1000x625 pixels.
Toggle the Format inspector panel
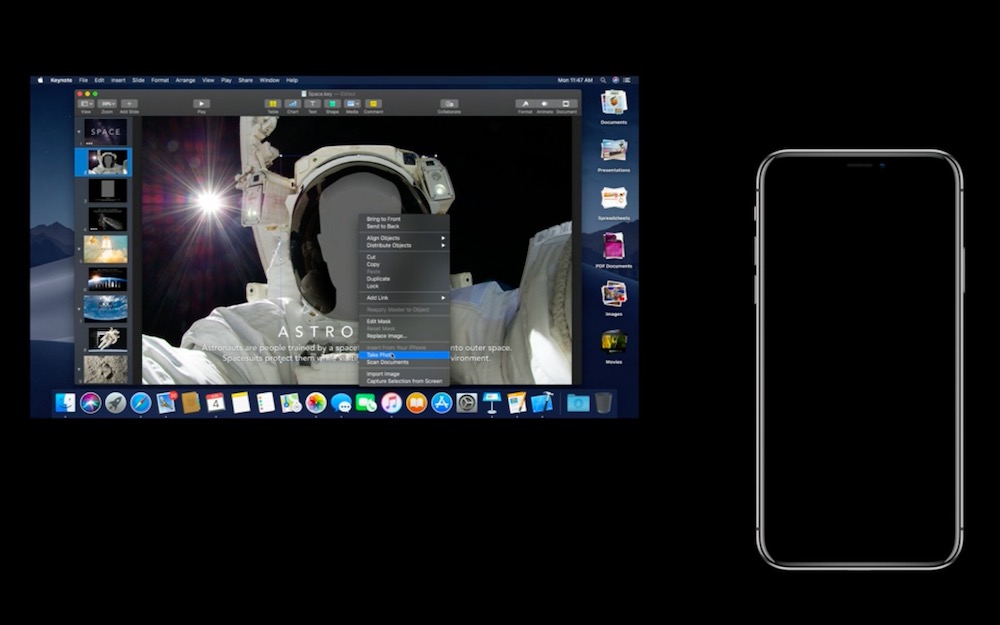(525, 104)
